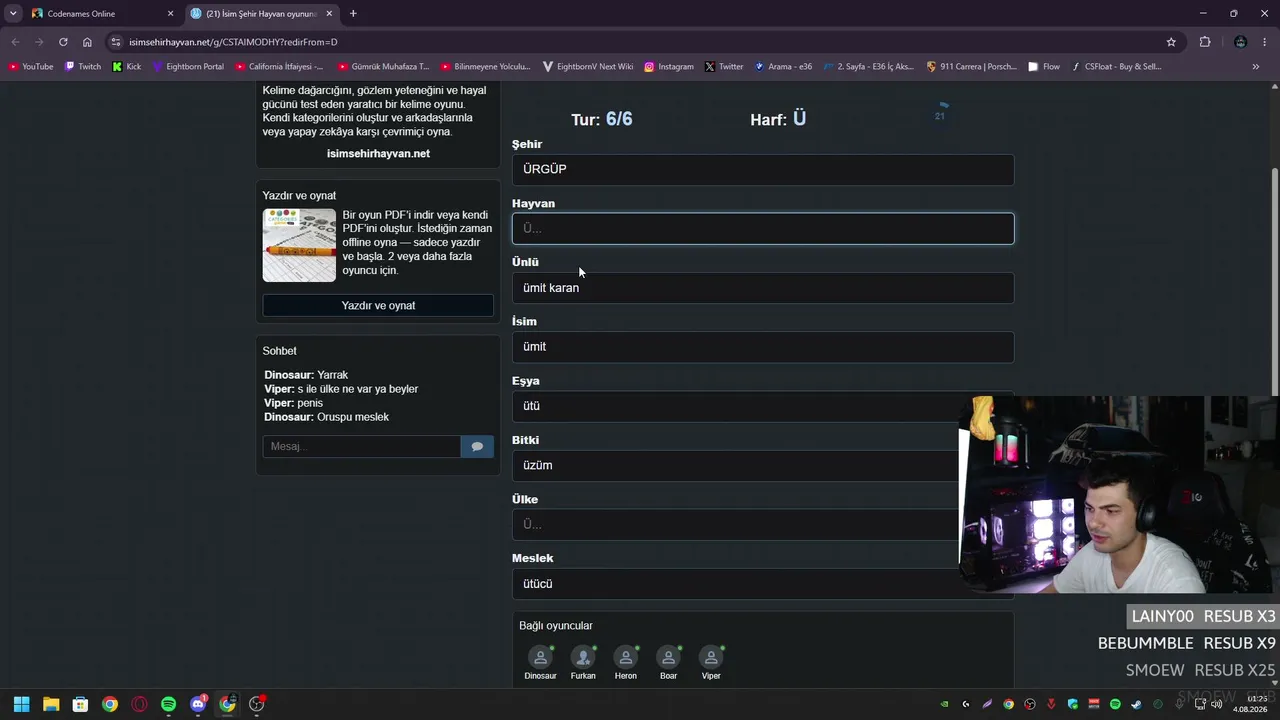Send the chat message with speech-bubble button

477,446
